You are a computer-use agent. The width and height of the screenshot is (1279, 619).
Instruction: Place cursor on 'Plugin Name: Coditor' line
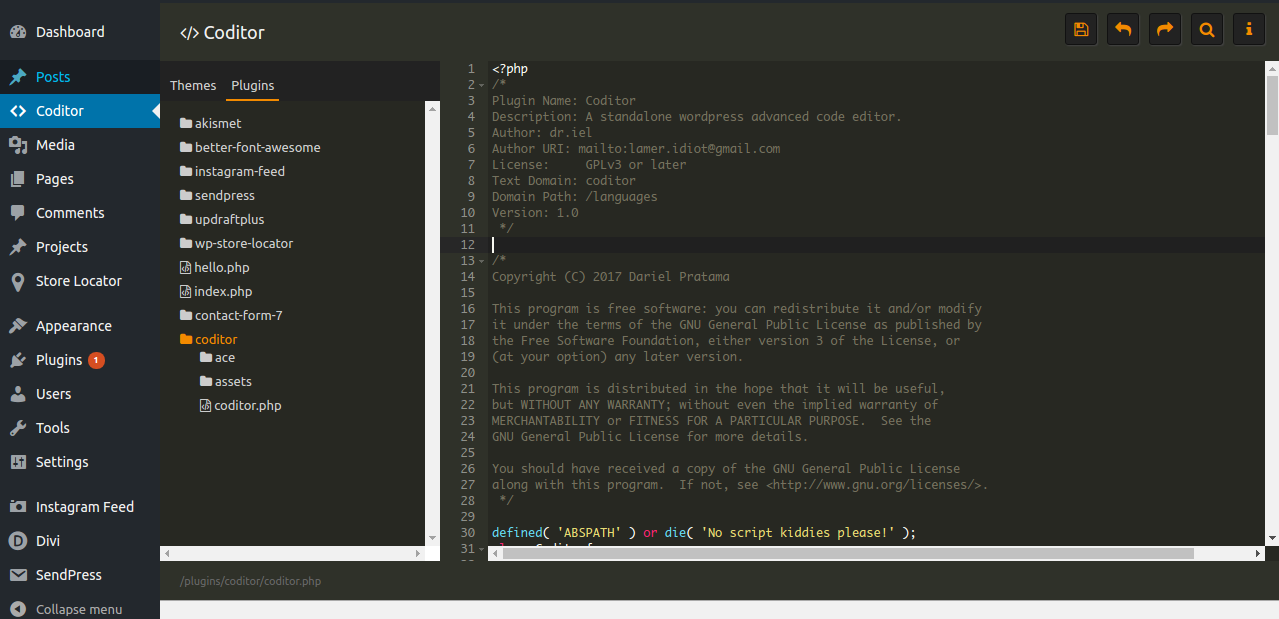click(564, 101)
